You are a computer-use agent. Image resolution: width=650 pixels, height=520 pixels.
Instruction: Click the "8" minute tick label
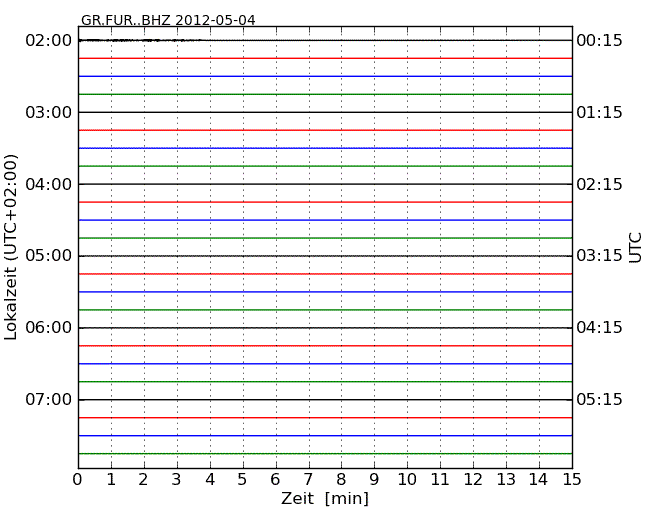point(341,479)
